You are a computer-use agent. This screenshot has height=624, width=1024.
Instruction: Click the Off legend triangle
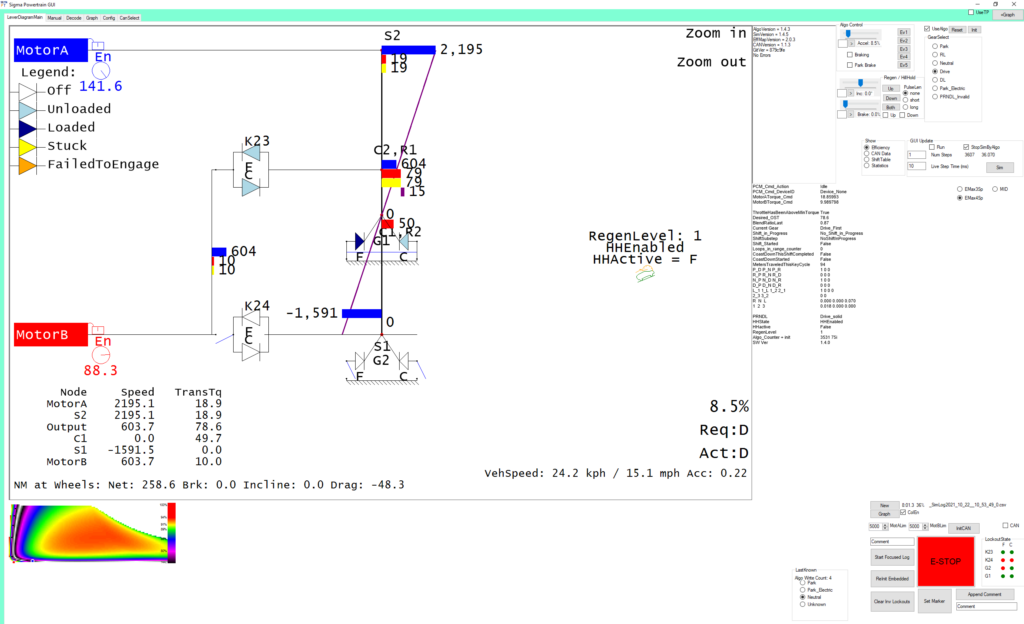[27, 92]
